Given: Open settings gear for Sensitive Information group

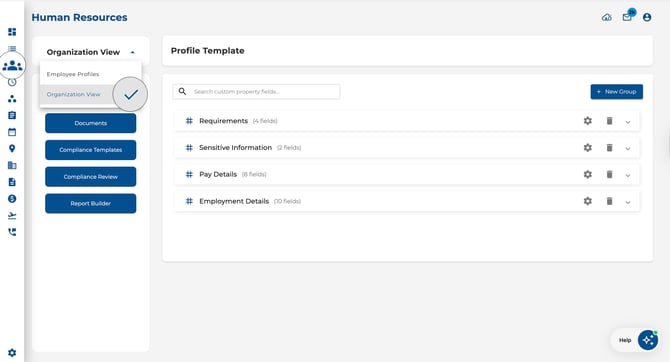Looking at the screenshot, I should (588, 147).
